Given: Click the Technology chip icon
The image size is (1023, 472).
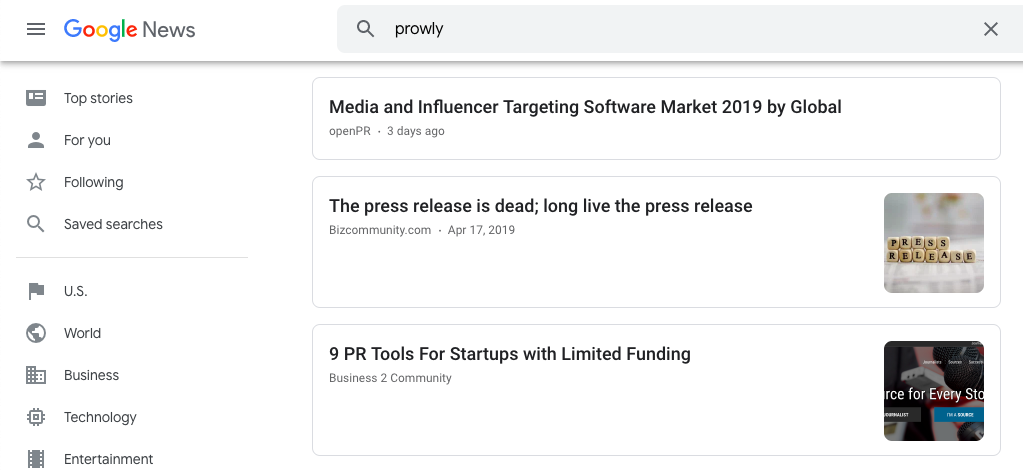Looking at the screenshot, I should click(x=36, y=417).
